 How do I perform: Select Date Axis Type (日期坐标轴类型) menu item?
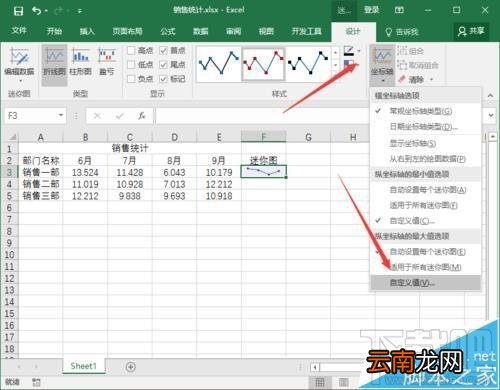pos(425,127)
